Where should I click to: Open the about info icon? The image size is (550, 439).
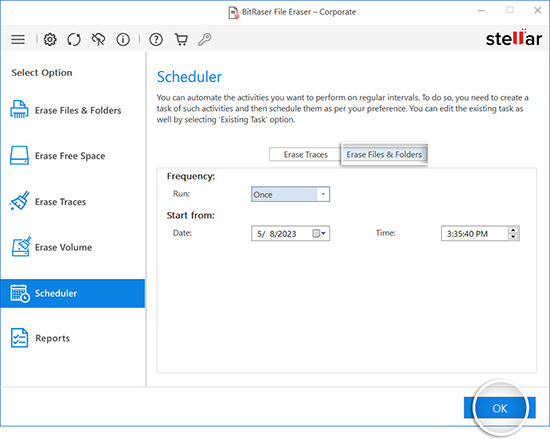(x=123, y=39)
